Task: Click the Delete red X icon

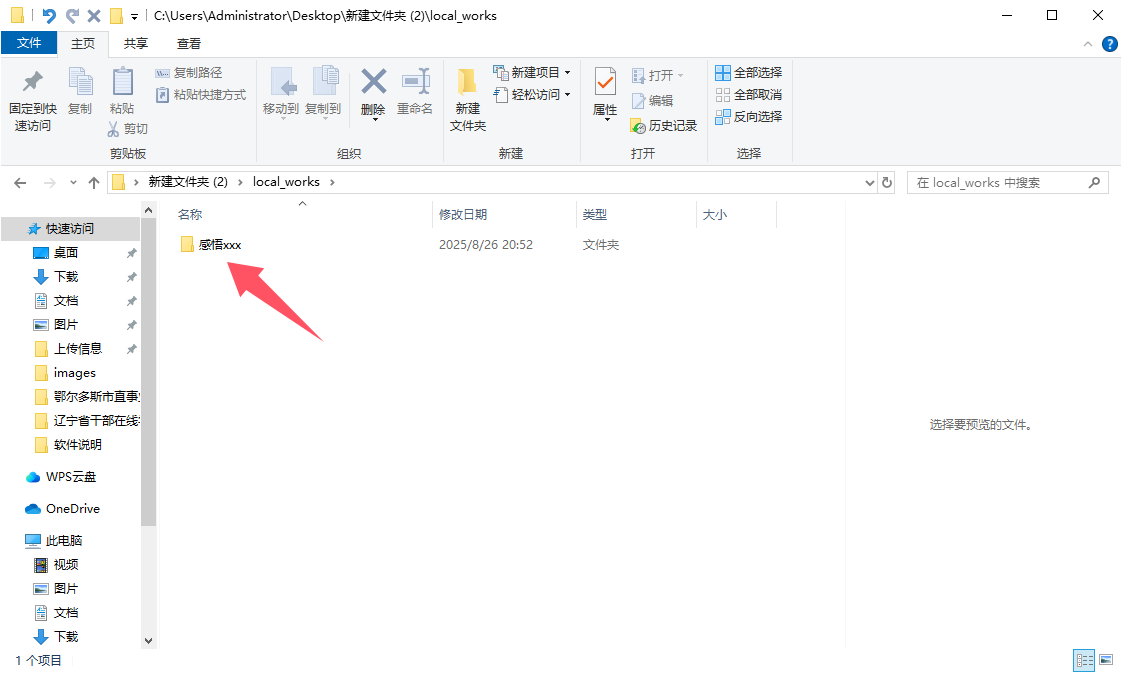Action: 373,82
